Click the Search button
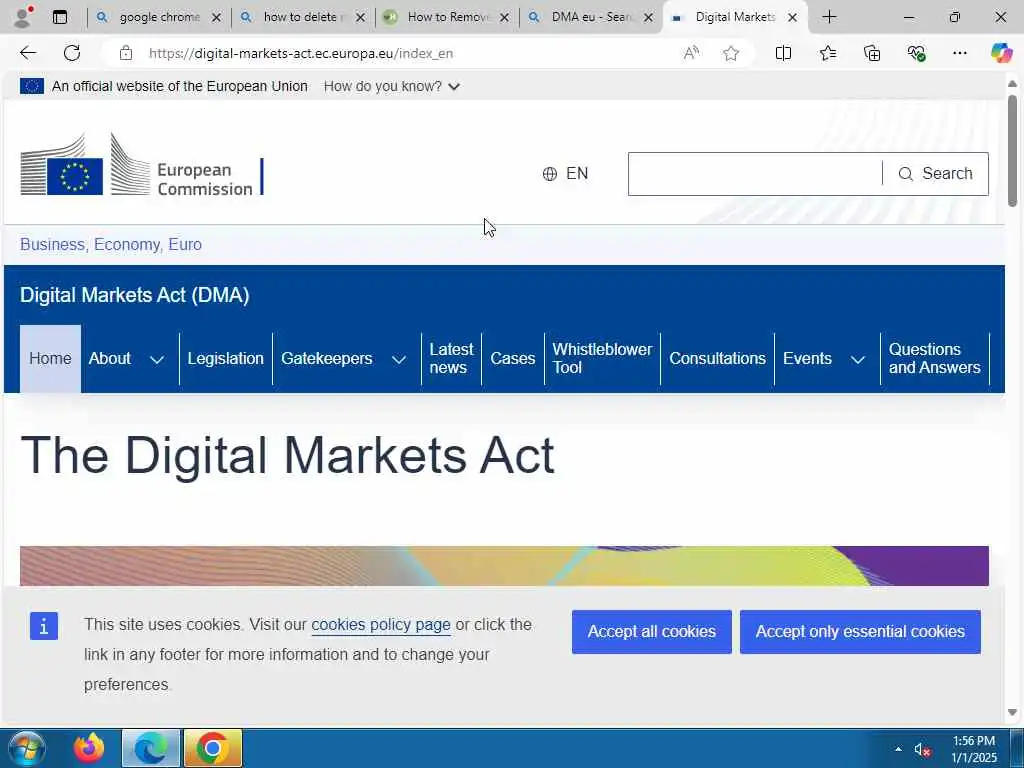Image resolution: width=1024 pixels, height=768 pixels. coord(936,174)
